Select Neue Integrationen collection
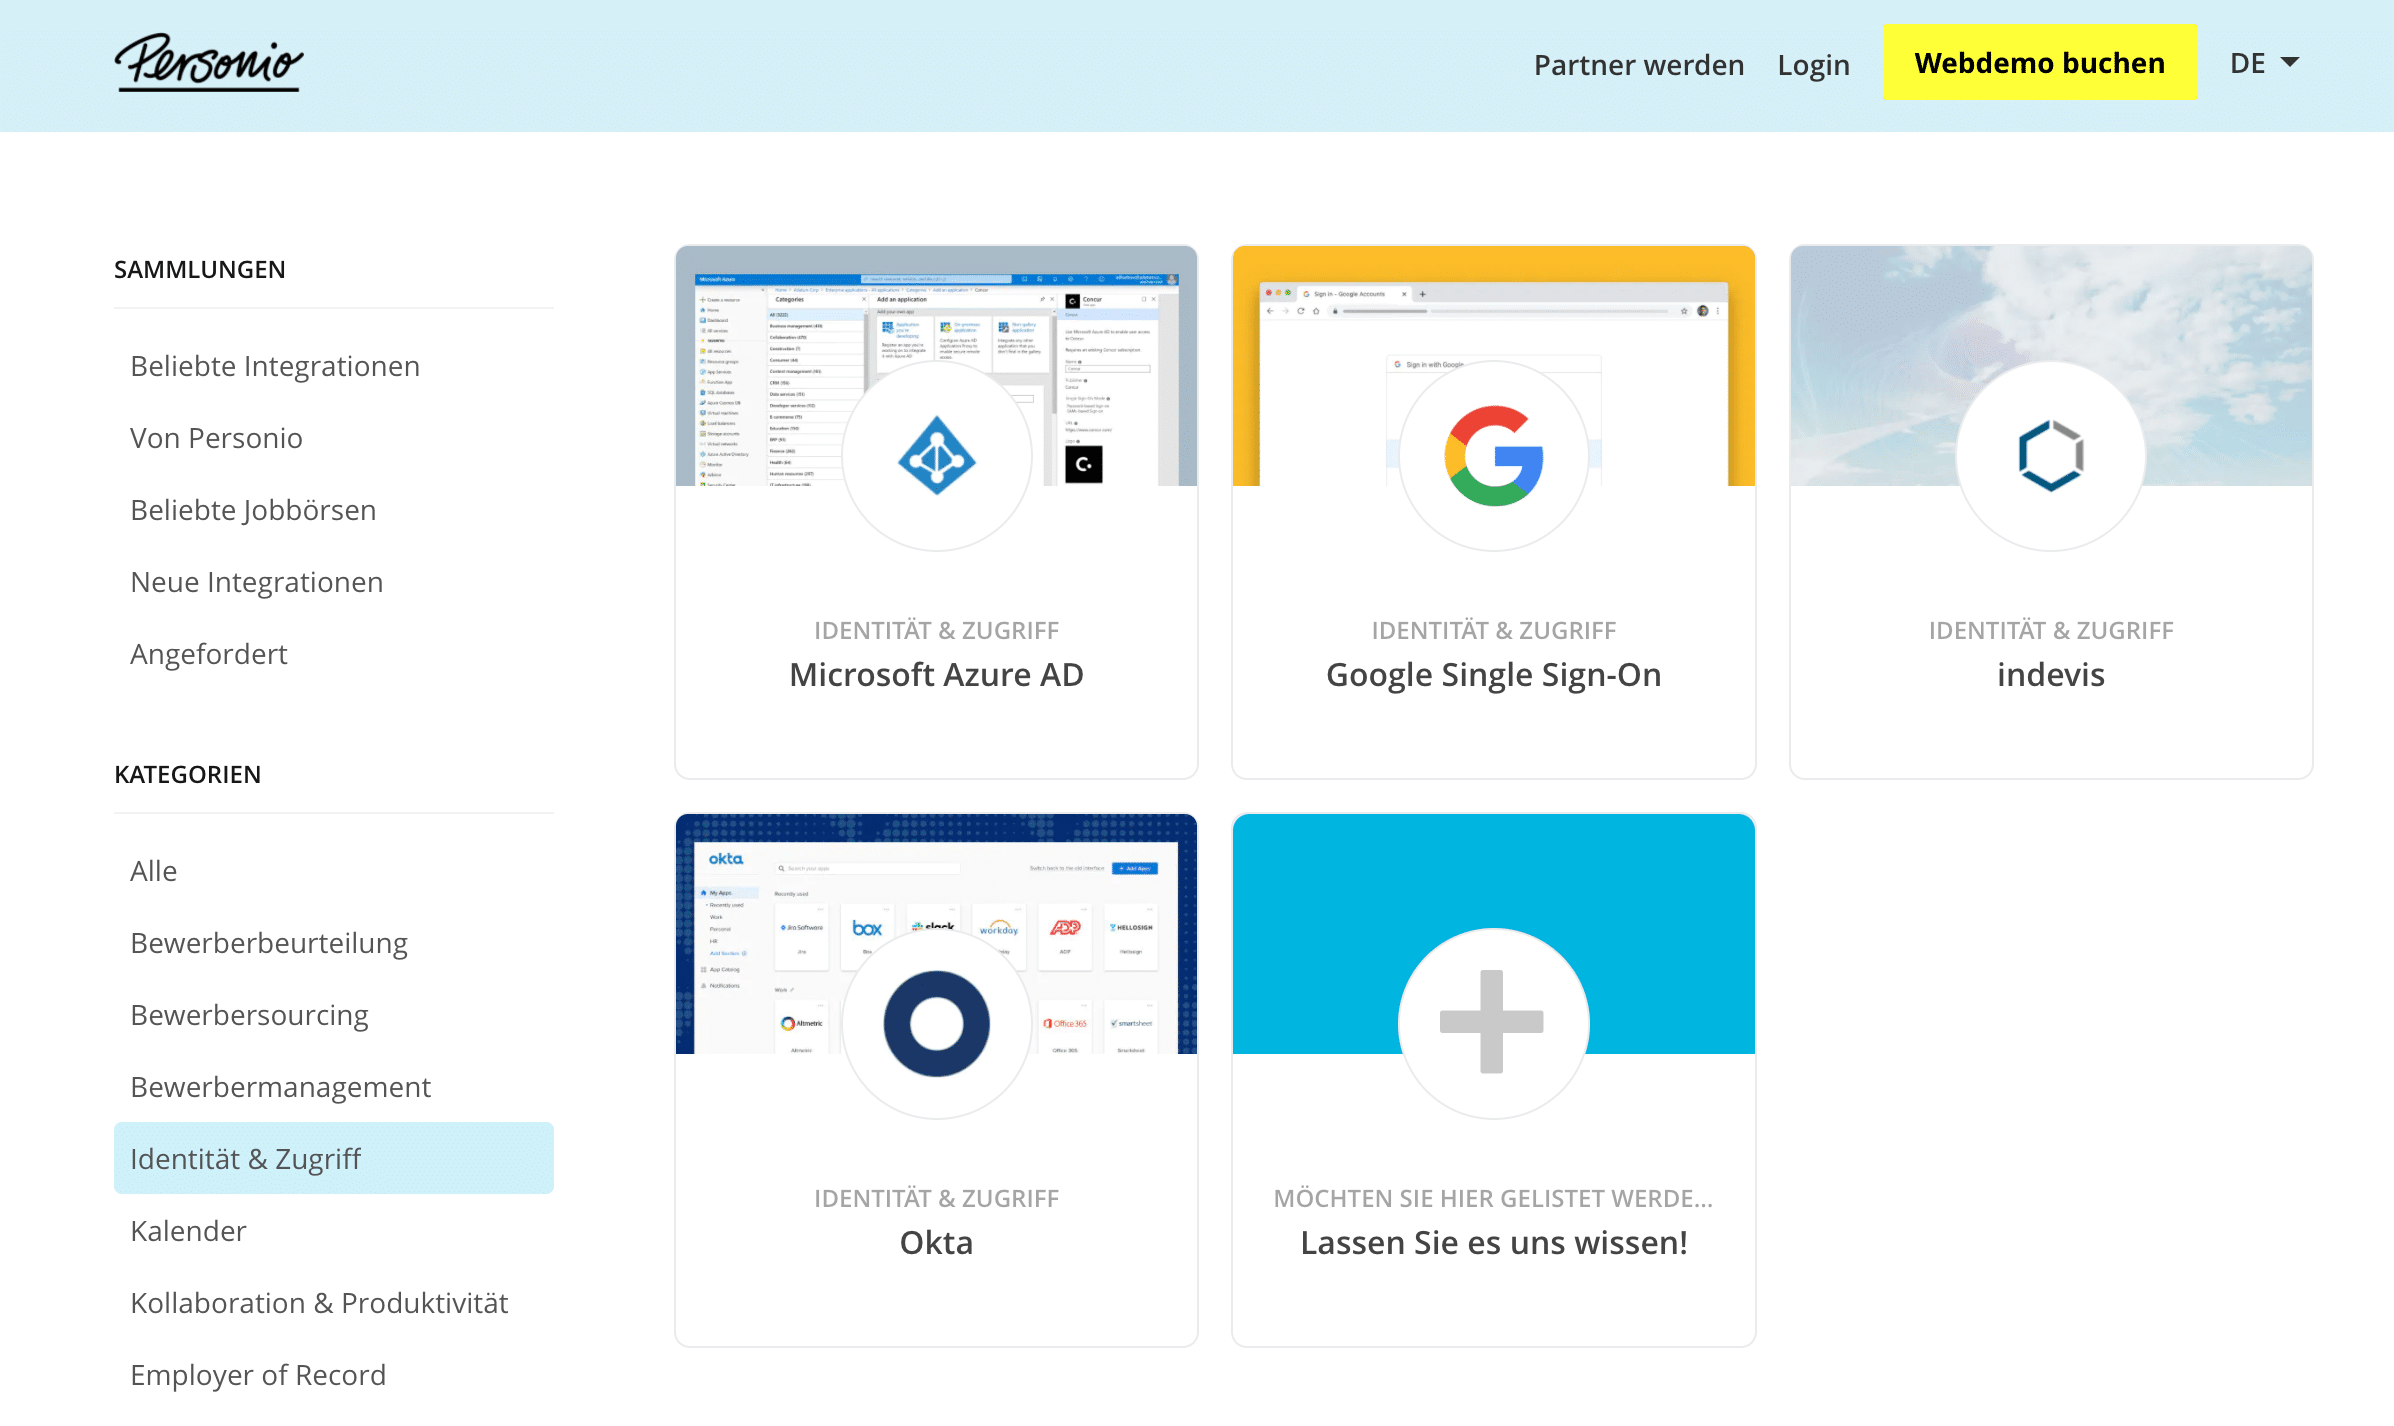The width and height of the screenshot is (2394, 1426). coord(256,582)
